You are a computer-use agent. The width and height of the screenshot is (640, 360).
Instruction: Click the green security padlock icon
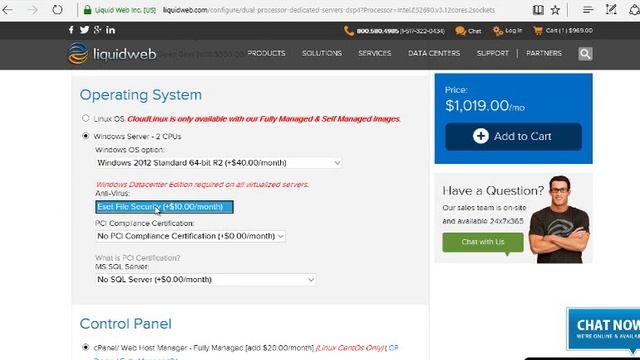click(87, 10)
